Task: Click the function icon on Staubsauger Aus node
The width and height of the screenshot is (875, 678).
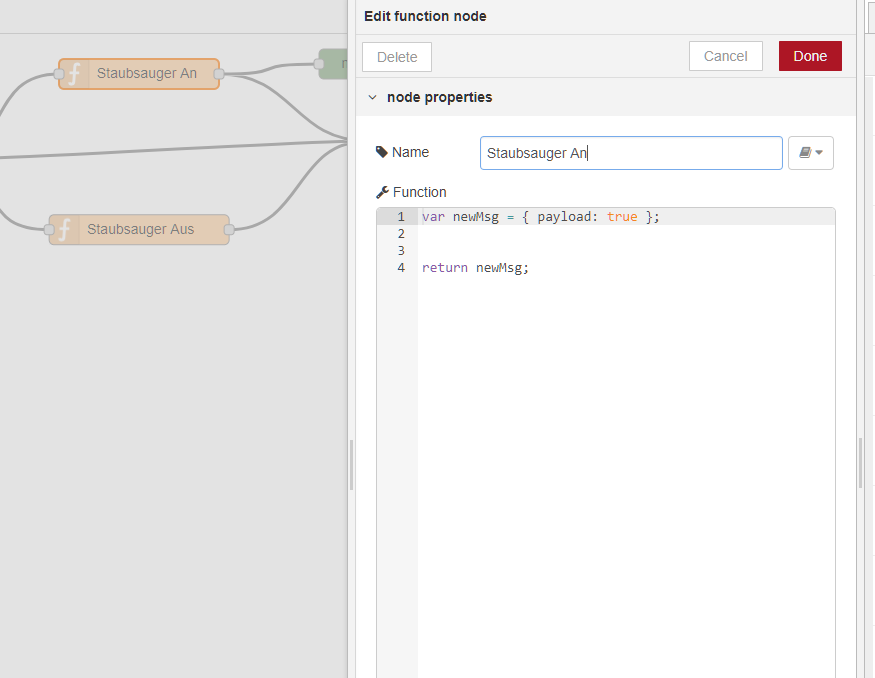Action: pyautogui.click(x=65, y=229)
